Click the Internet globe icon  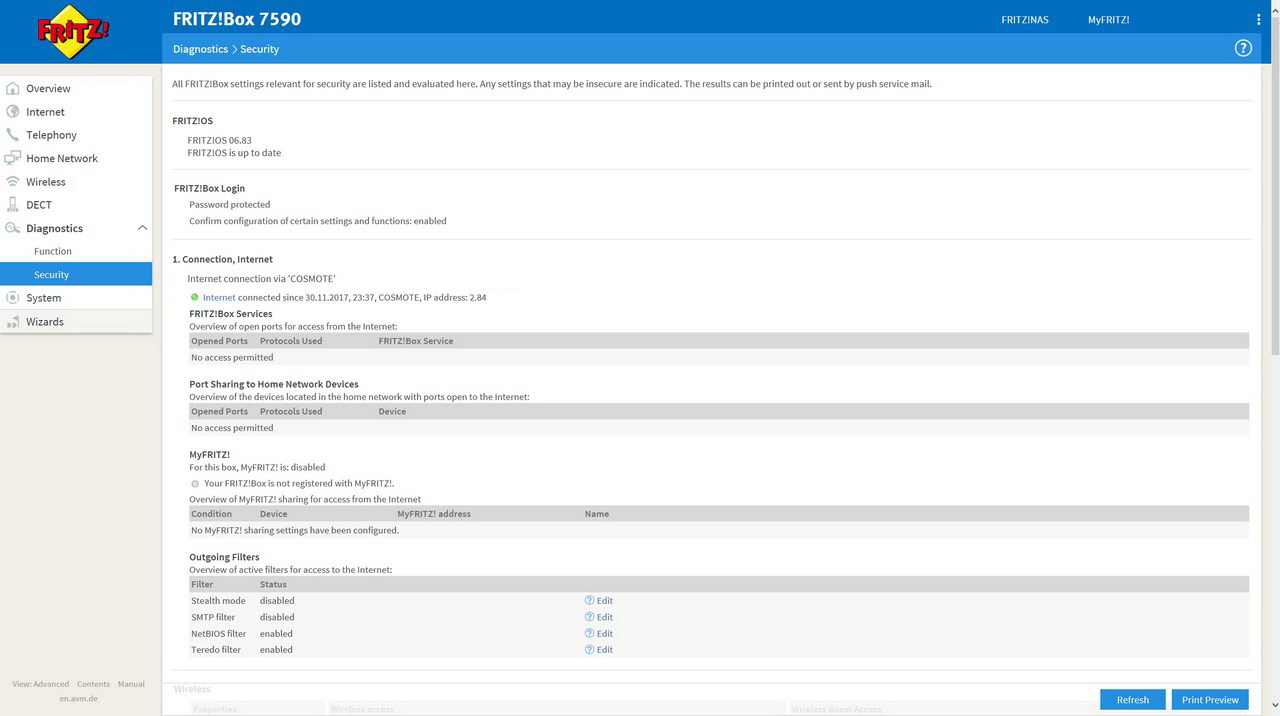[x=13, y=111]
